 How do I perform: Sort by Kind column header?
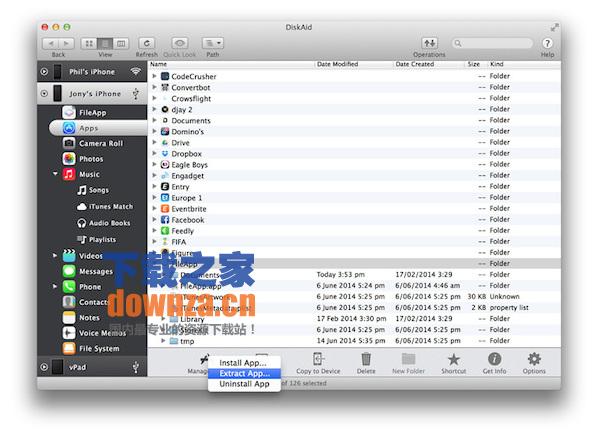[x=524, y=64]
